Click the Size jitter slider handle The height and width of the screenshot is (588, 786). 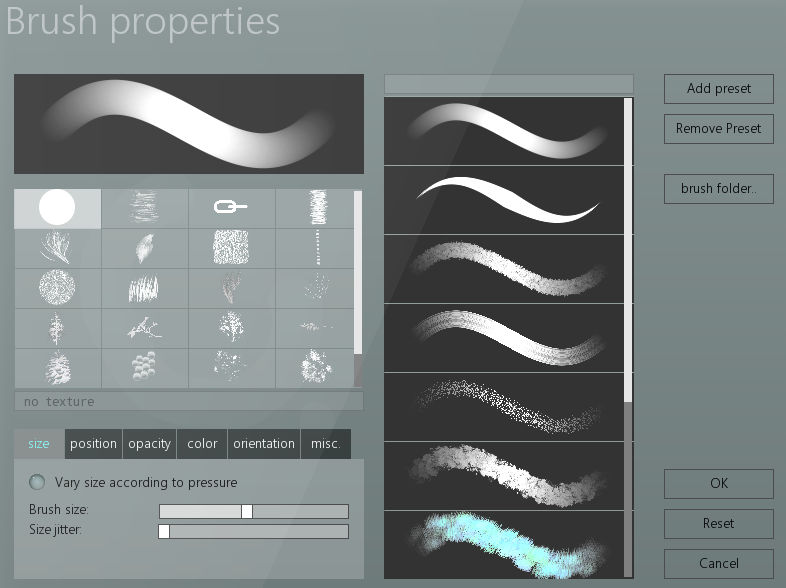[164, 532]
